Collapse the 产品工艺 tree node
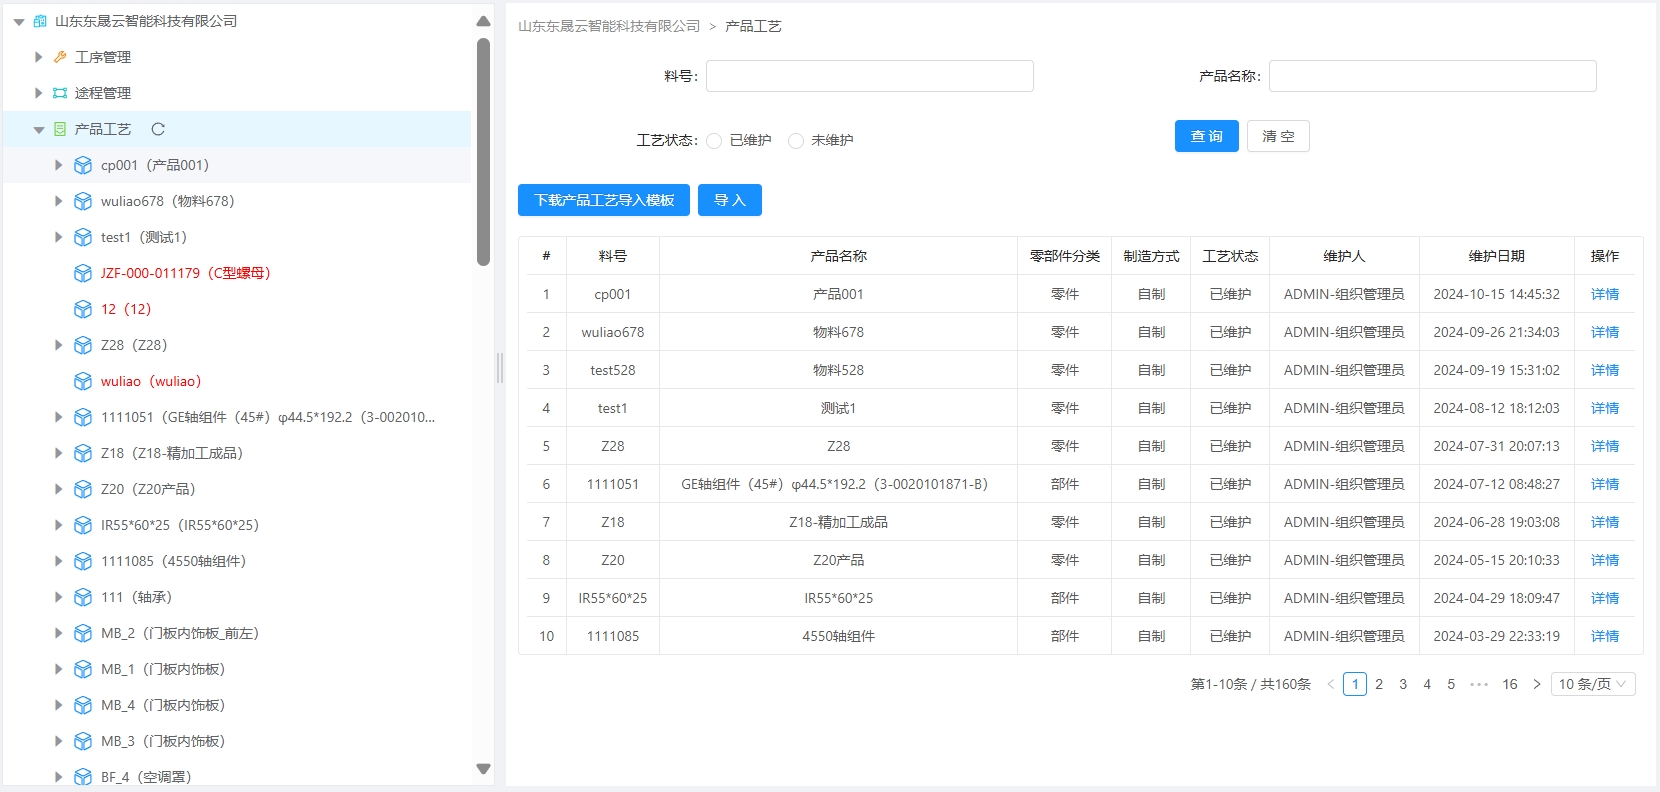This screenshot has width=1660, height=792. click(38, 129)
